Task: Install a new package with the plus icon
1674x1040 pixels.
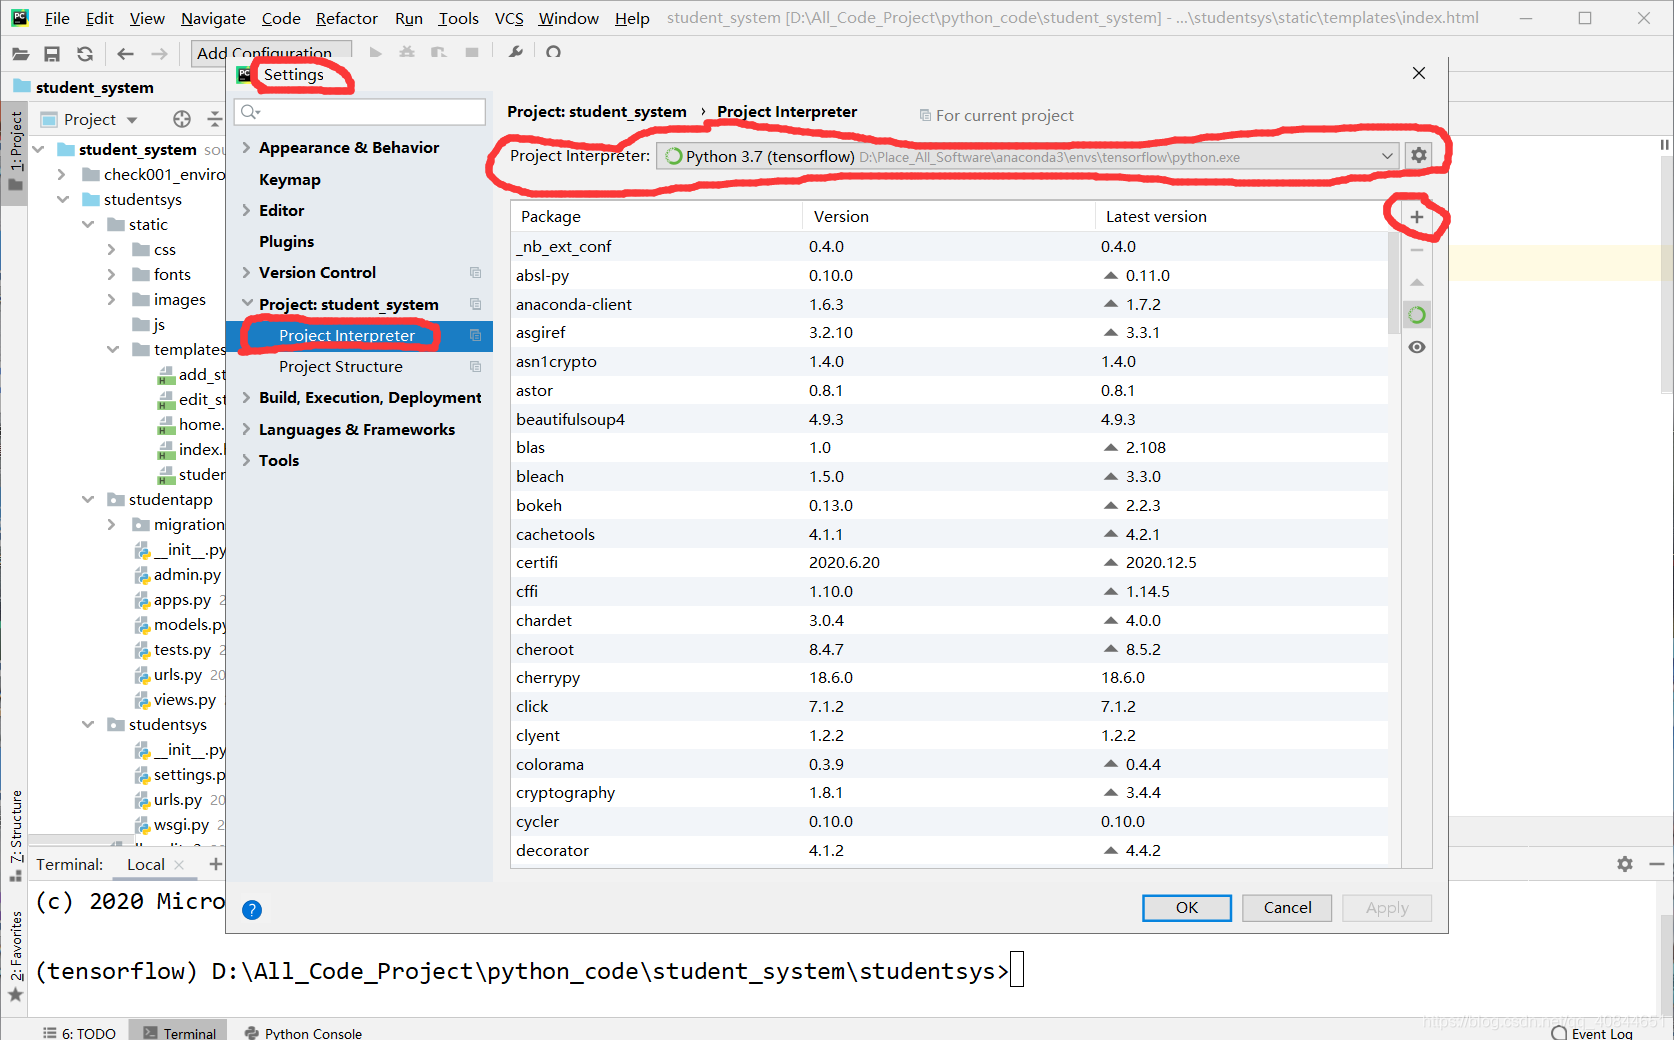Action: (x=1416, y=216)
